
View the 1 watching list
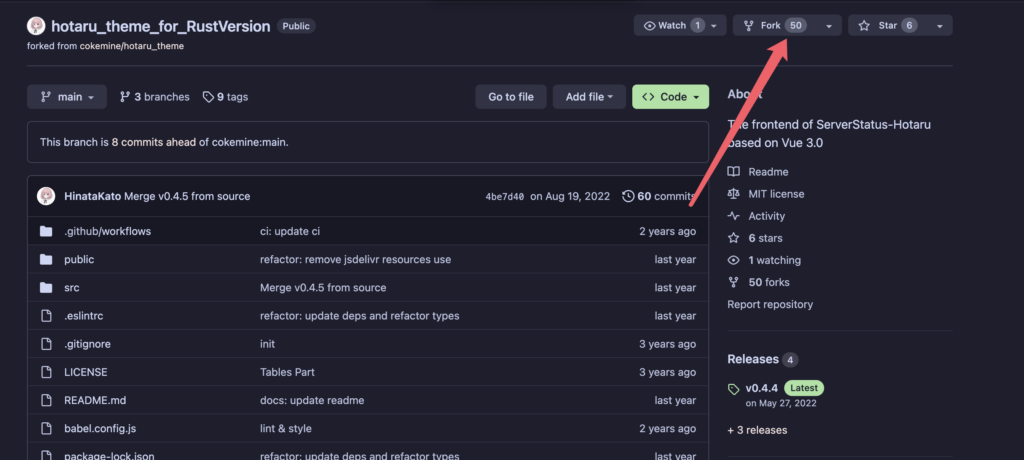pos(765,260)
